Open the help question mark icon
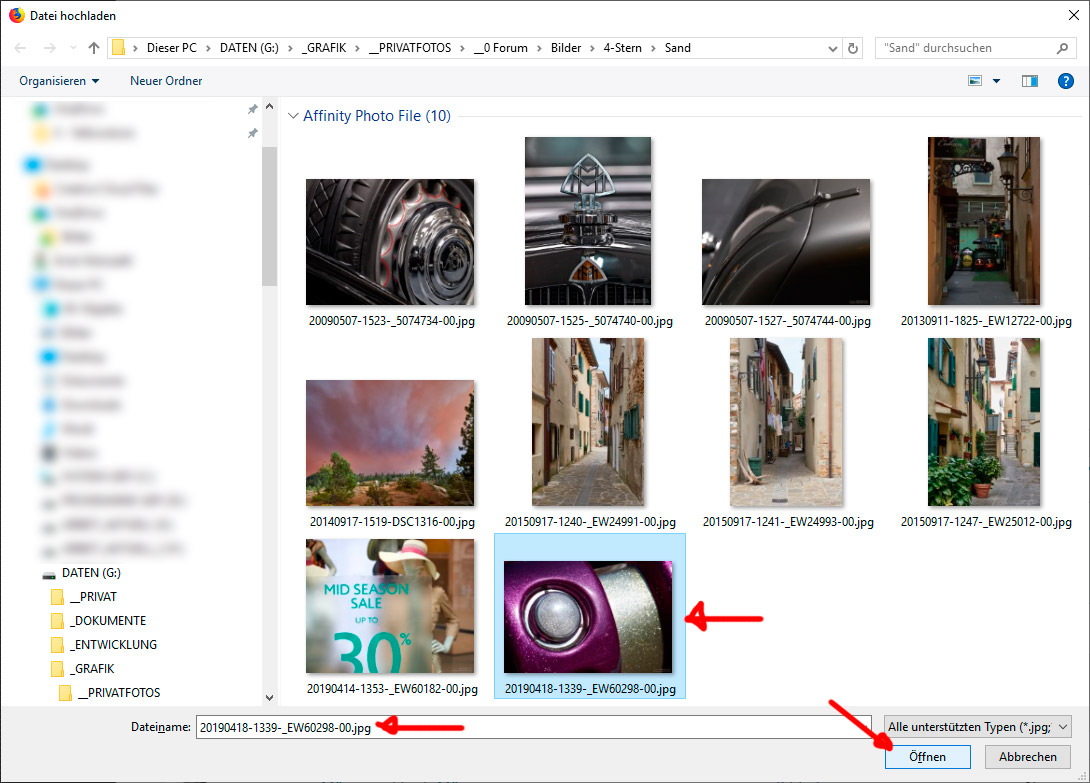Viewport: 1090px width, 783px height. (x=1065, y=81)
